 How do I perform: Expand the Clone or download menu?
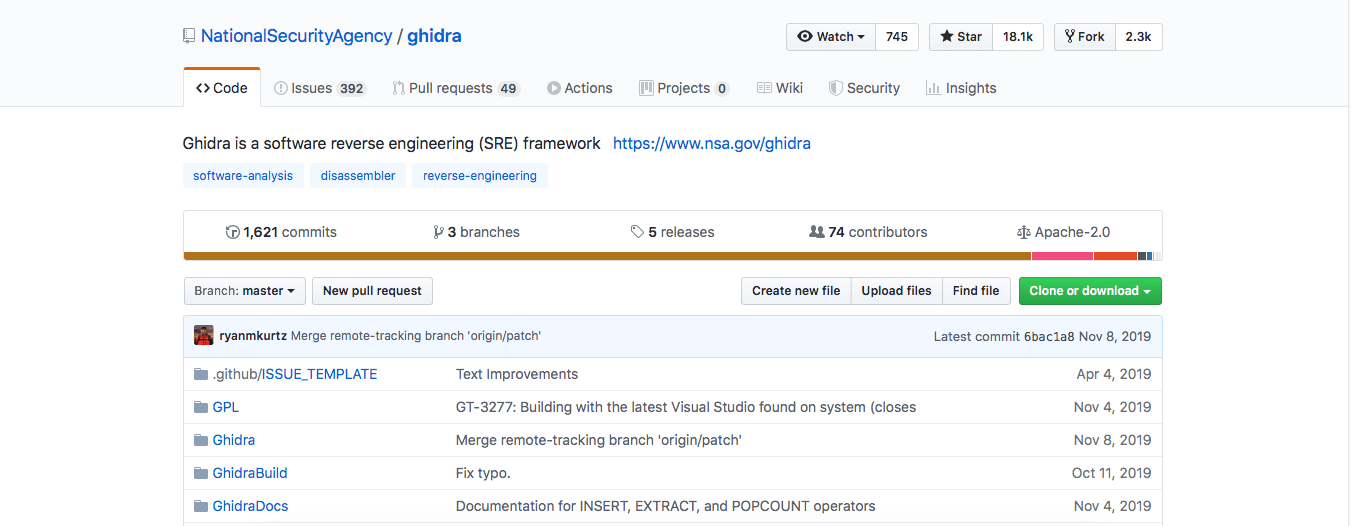tap(1090, 291)
